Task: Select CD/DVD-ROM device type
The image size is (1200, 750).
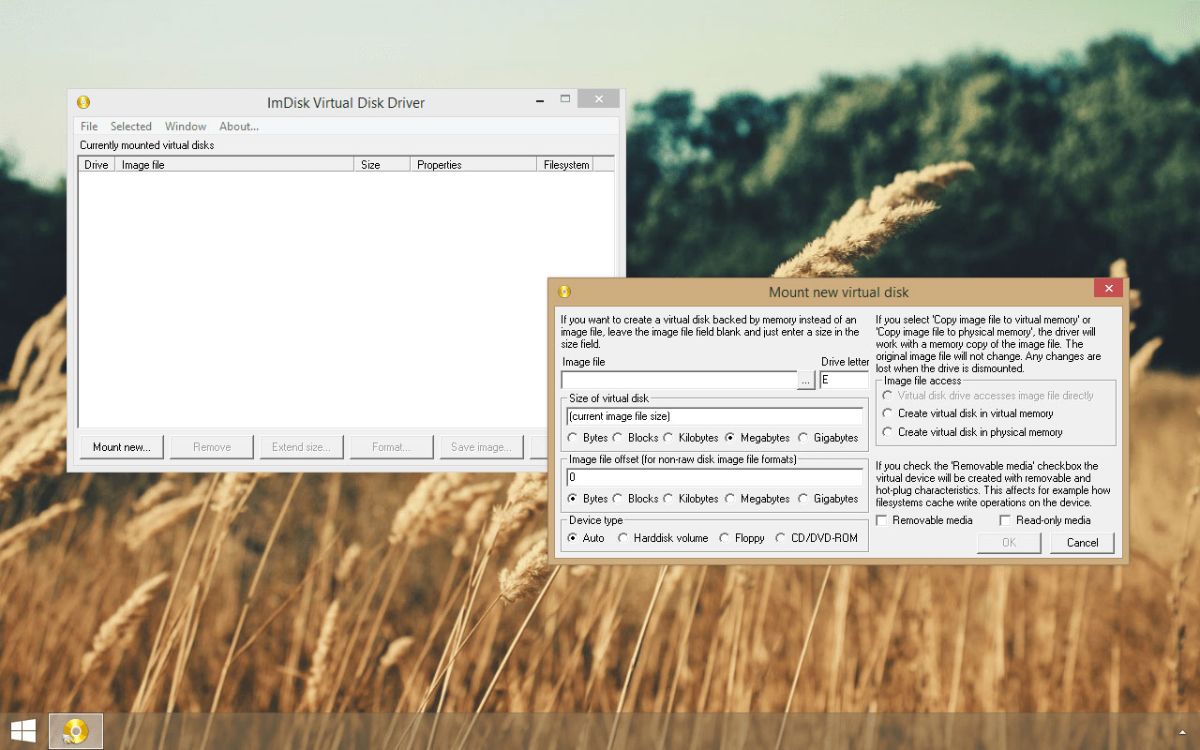Action: click(x=816, y=538)
